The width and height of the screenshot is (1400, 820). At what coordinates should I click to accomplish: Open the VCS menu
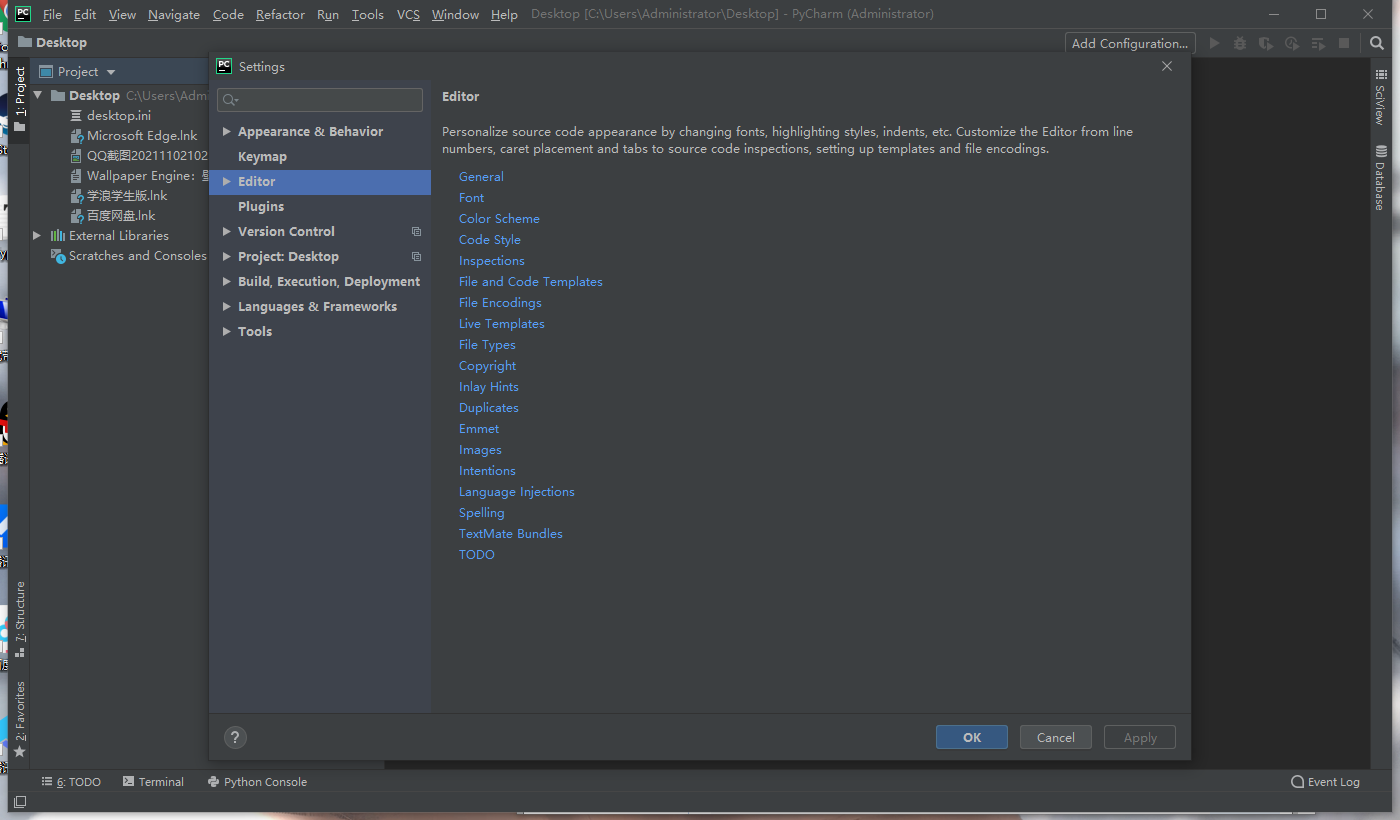click(x=408, y=14)
